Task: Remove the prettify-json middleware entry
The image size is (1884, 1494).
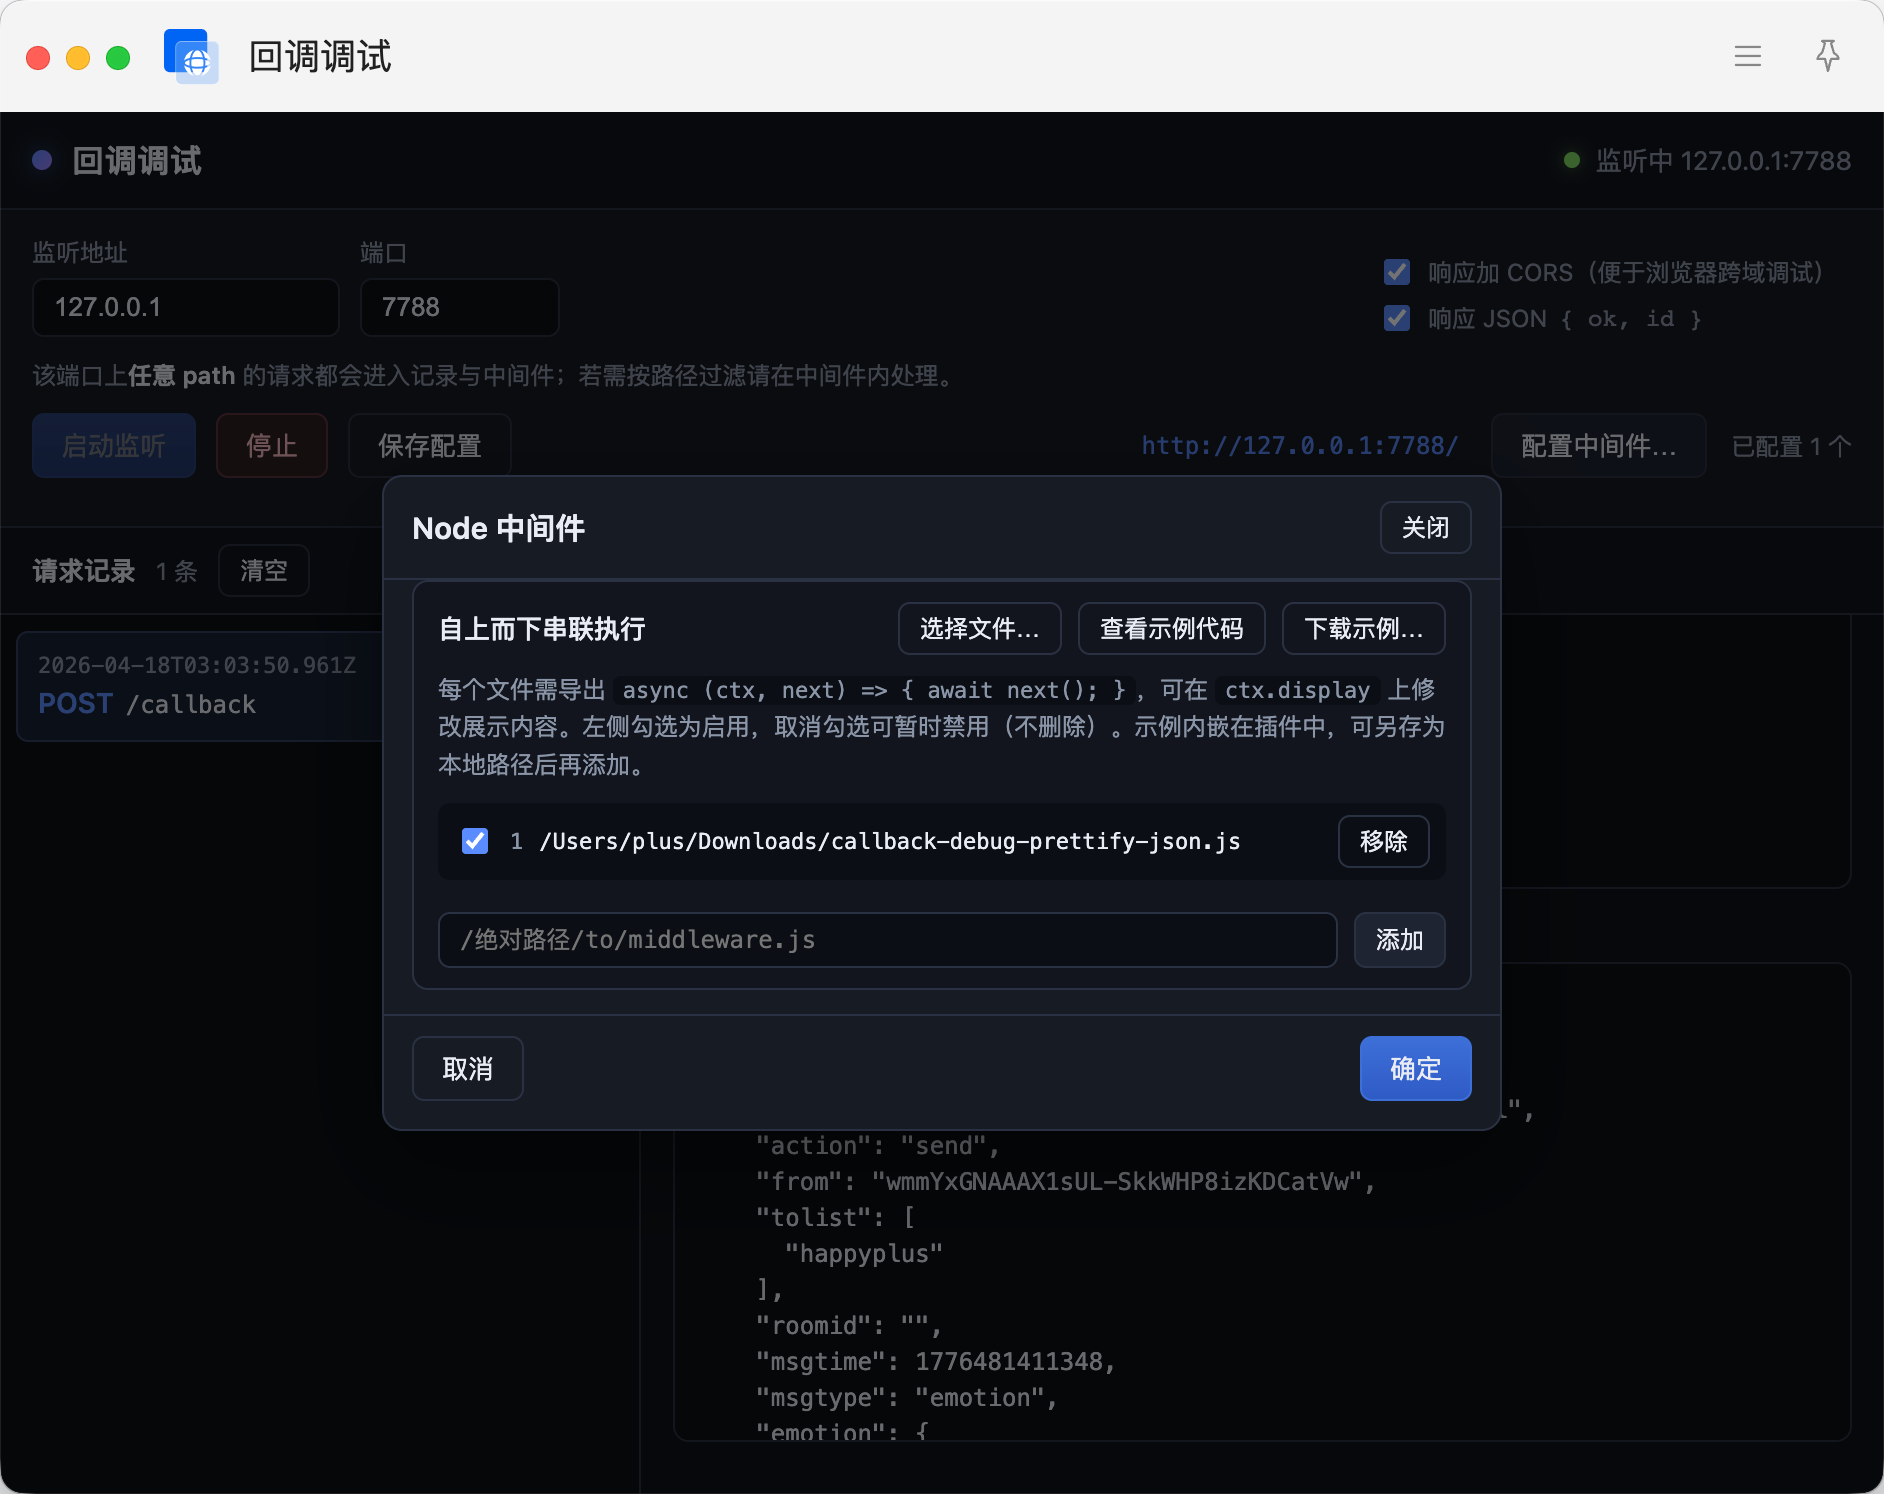Action: click(1383, 841)
